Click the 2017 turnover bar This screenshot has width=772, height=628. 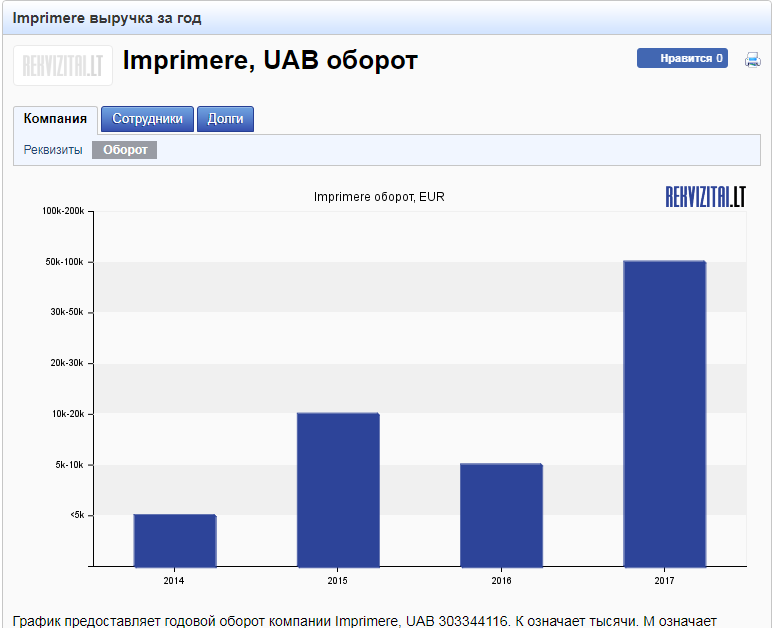coord(665,414)
